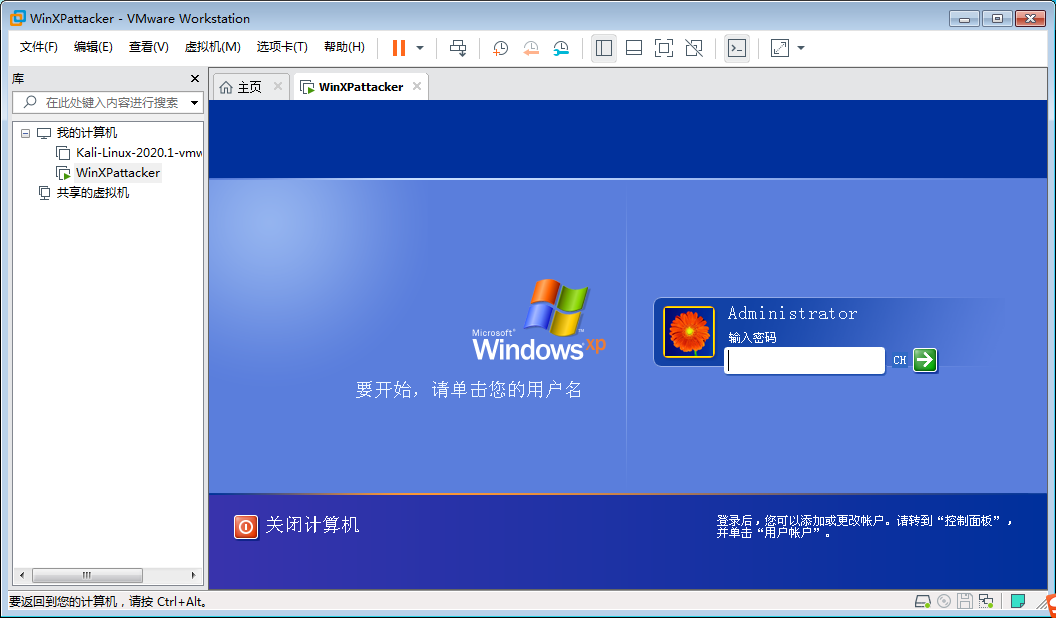Click the library search field
Screen dimensions: 1056x618
tap(108, 103)
